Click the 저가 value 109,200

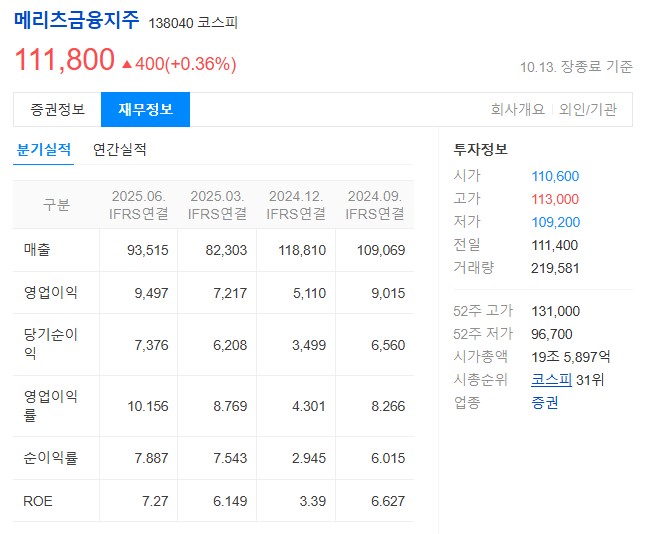pyautogui.click(x=556, y=223)
